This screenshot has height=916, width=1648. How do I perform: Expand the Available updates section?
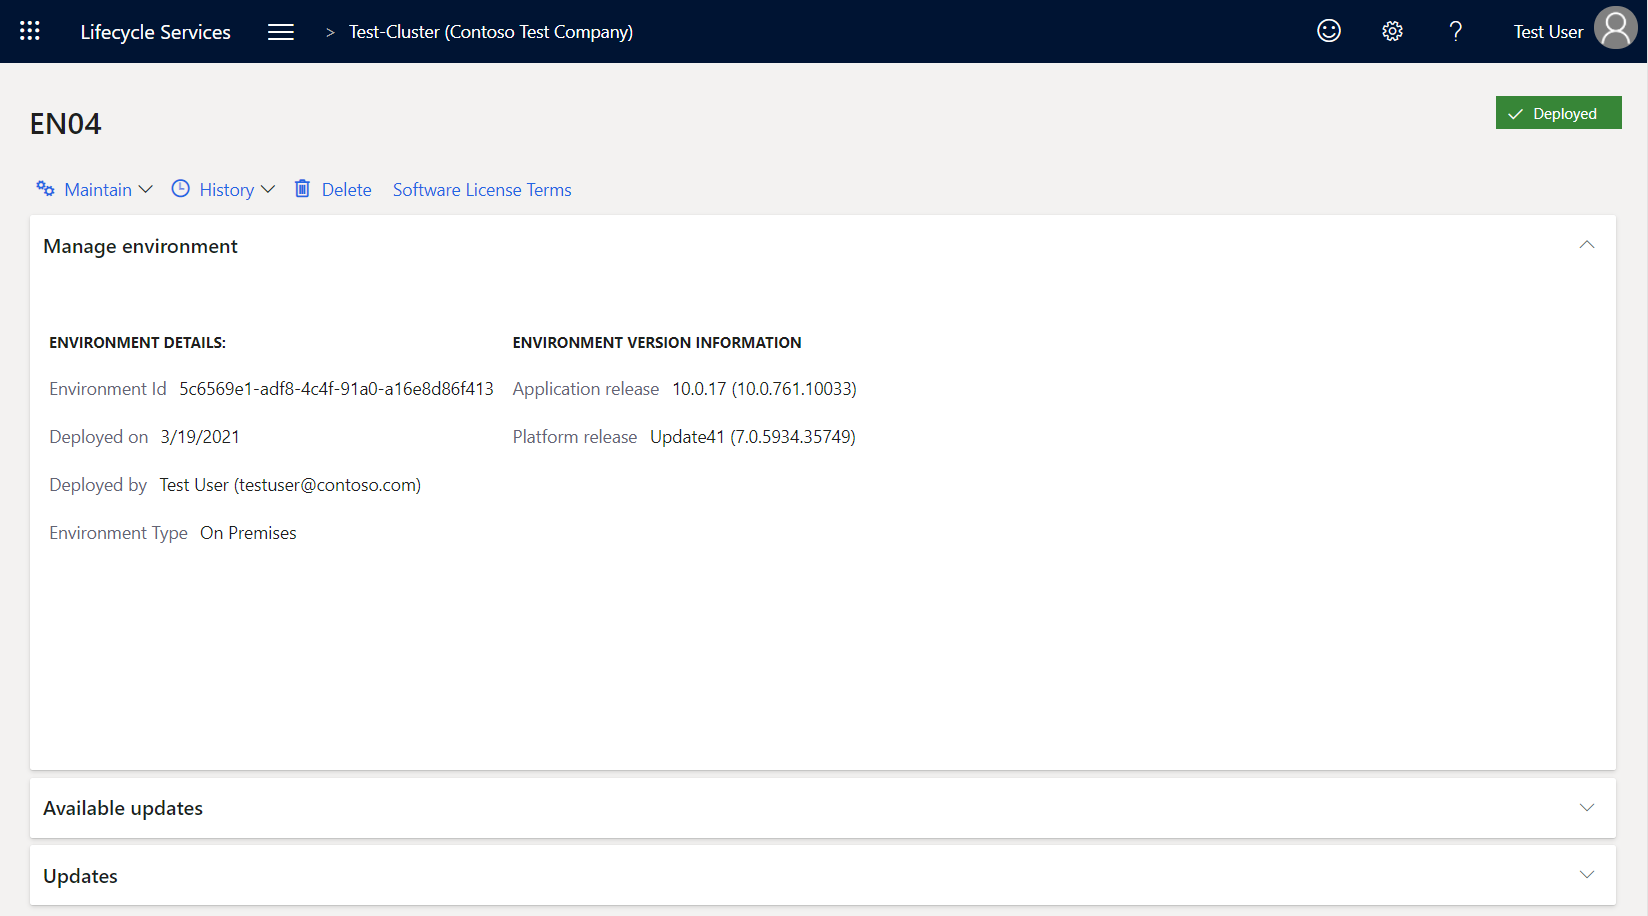pyautogui.click(x=1586, y=807)
